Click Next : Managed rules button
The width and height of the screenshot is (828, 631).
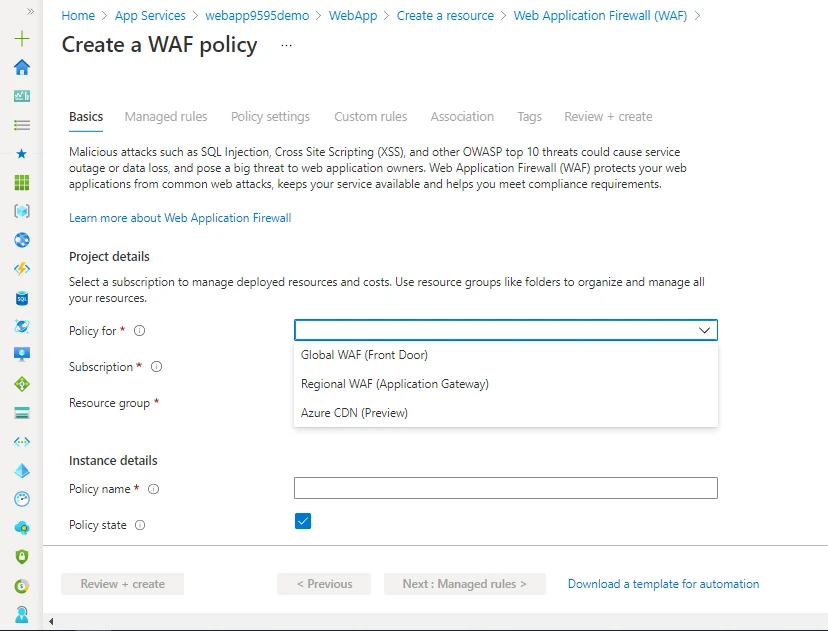click(x=464, y=584)
